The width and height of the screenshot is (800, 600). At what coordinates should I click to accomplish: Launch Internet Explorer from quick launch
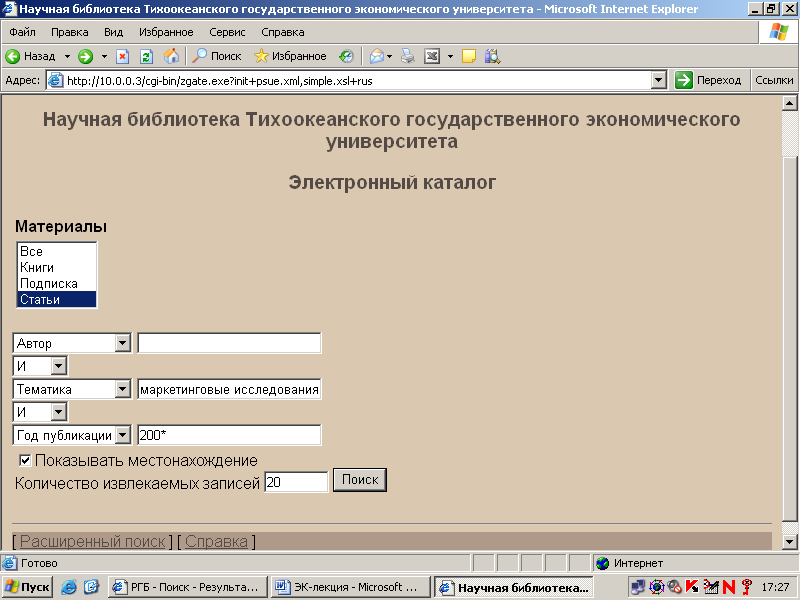click(x=68, y=587)
